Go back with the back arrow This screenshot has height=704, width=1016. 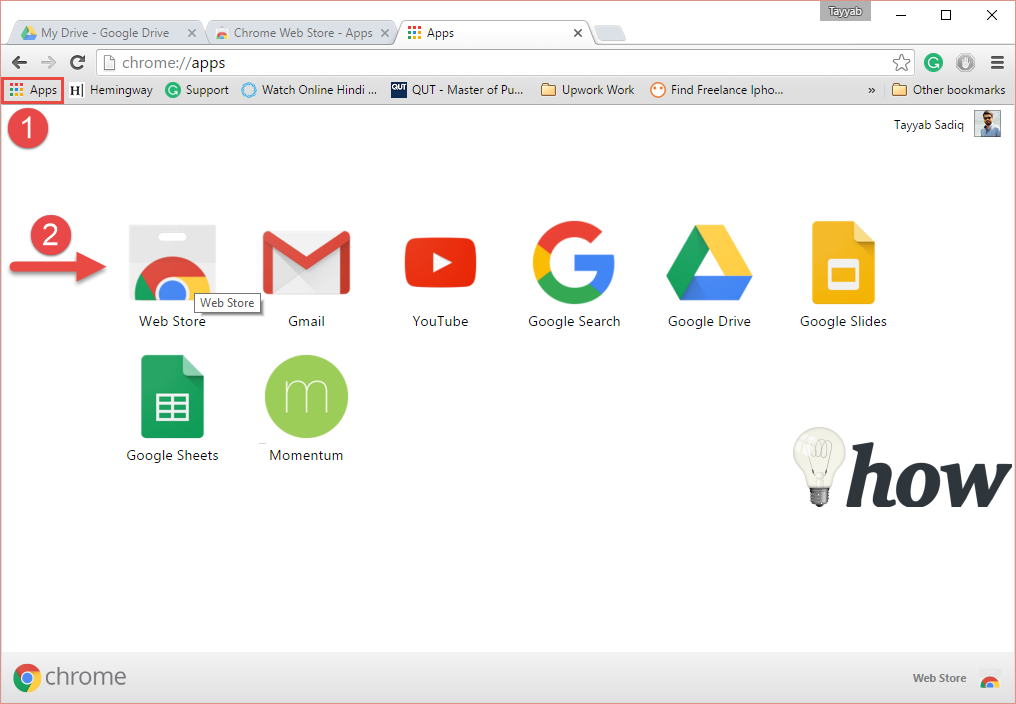19,63
